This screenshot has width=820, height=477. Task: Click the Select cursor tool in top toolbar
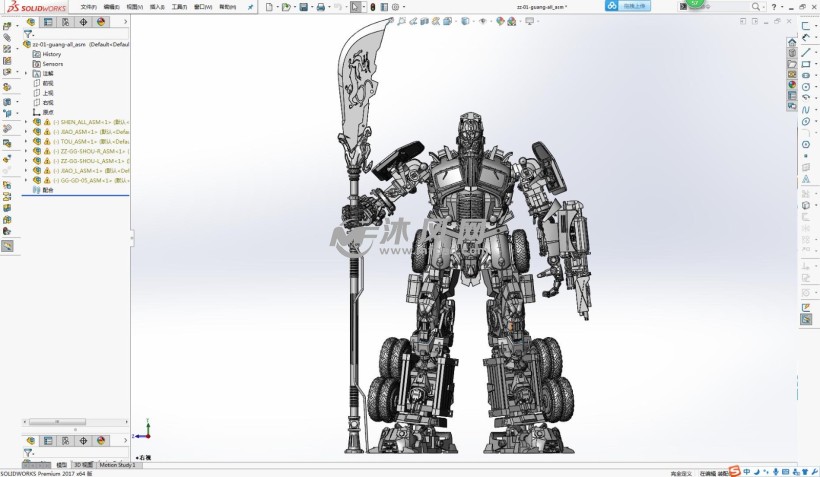(x=356, y=7)
